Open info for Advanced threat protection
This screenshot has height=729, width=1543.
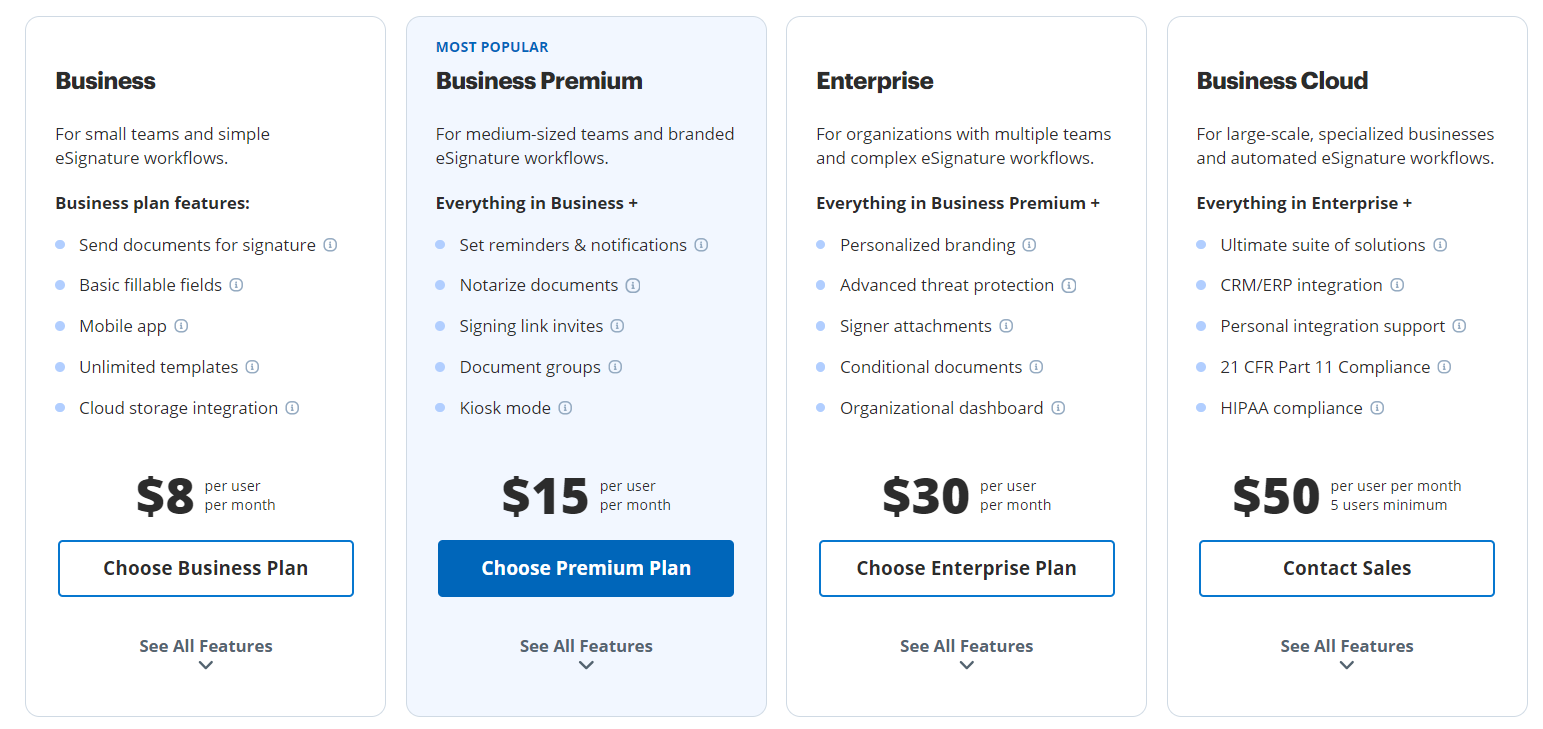pyautogui.click(x=1070, y=285)
